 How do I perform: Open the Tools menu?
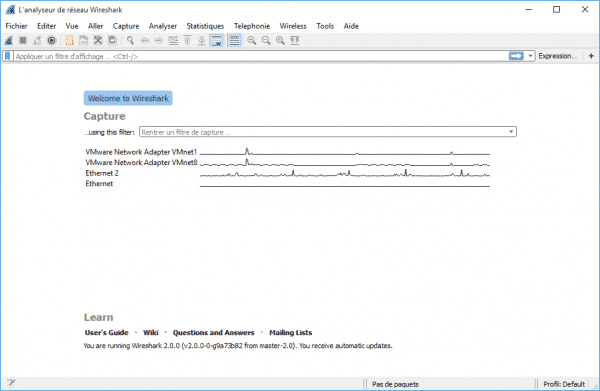click(325, 26)
